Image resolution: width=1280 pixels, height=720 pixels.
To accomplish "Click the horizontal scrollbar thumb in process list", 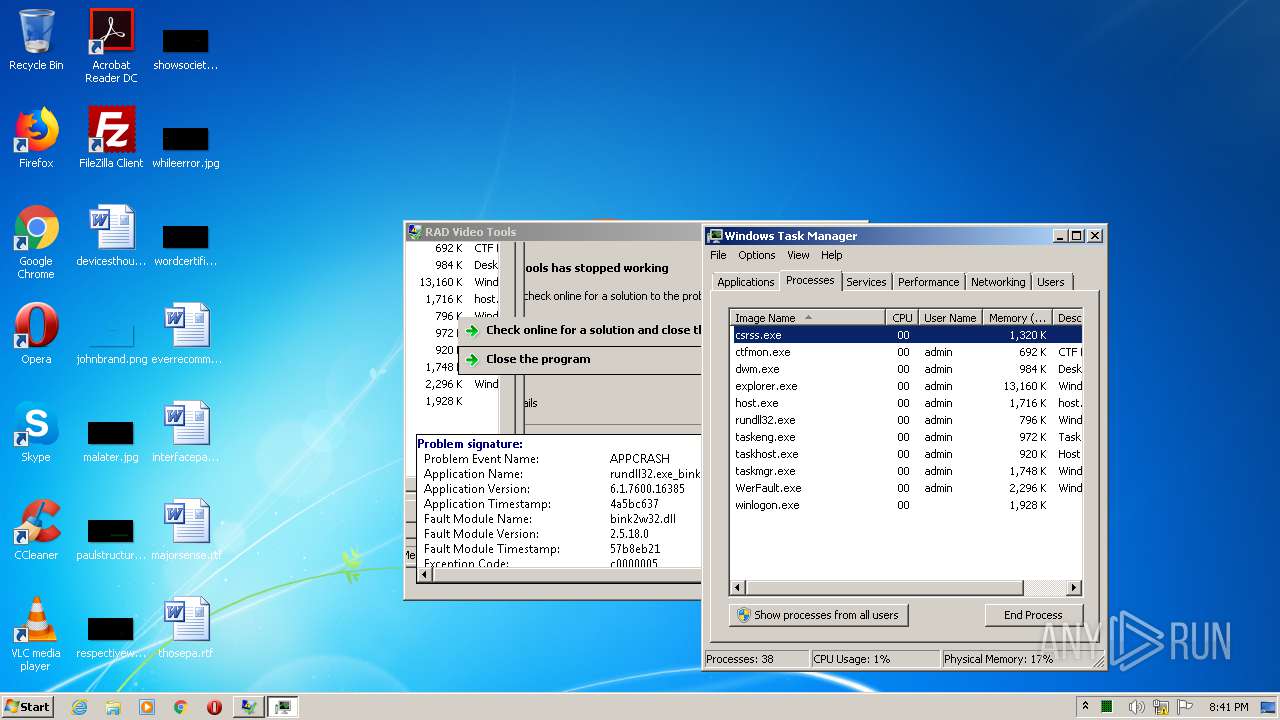I will (x=884, y=588).
